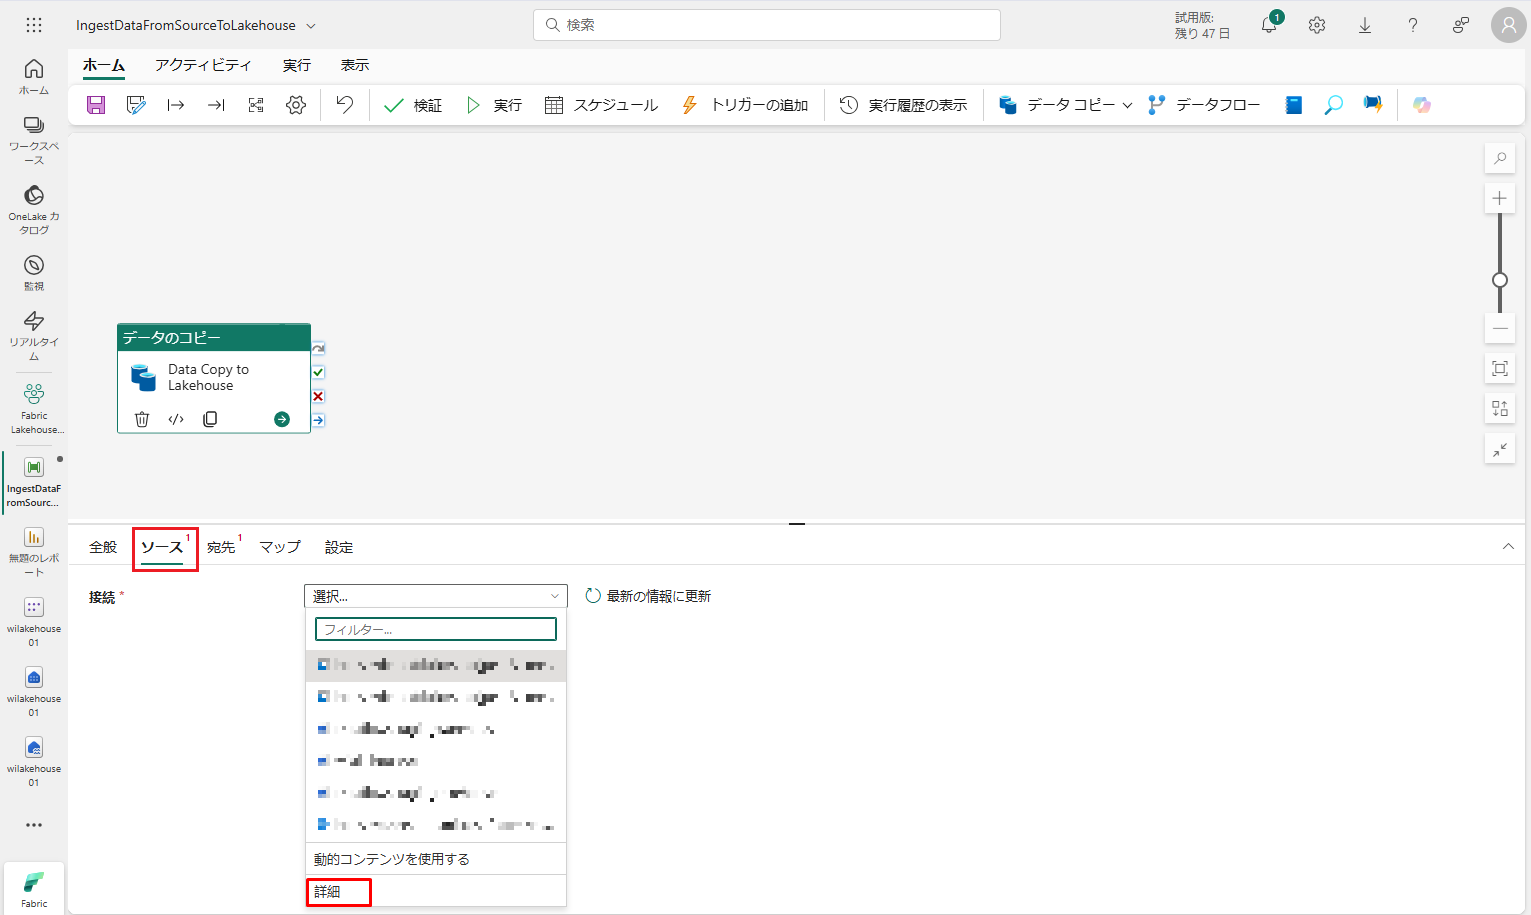Click the grey curved-arrow handle on the activity

318,348
